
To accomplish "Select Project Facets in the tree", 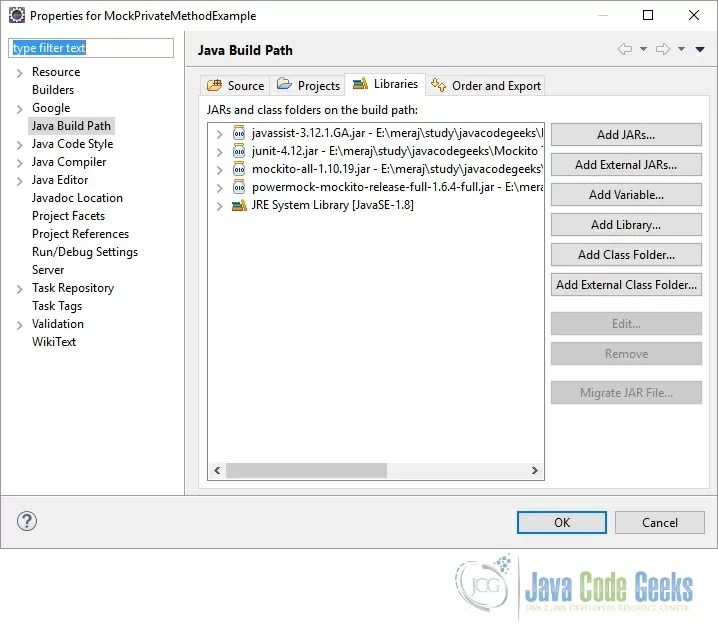I will click(x=68, y=216).
